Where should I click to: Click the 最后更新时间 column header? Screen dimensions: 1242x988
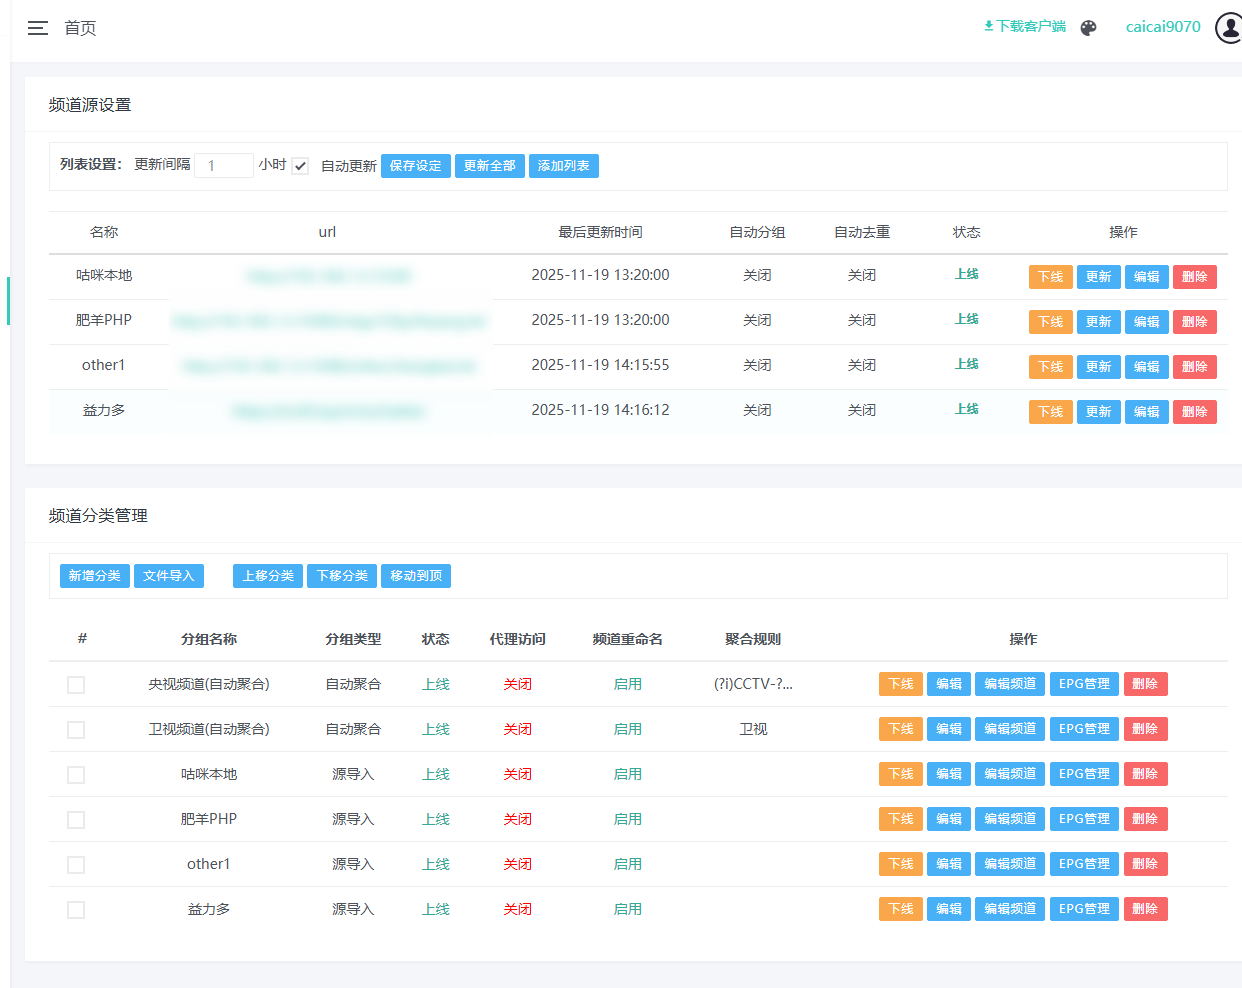click(600, 232)
